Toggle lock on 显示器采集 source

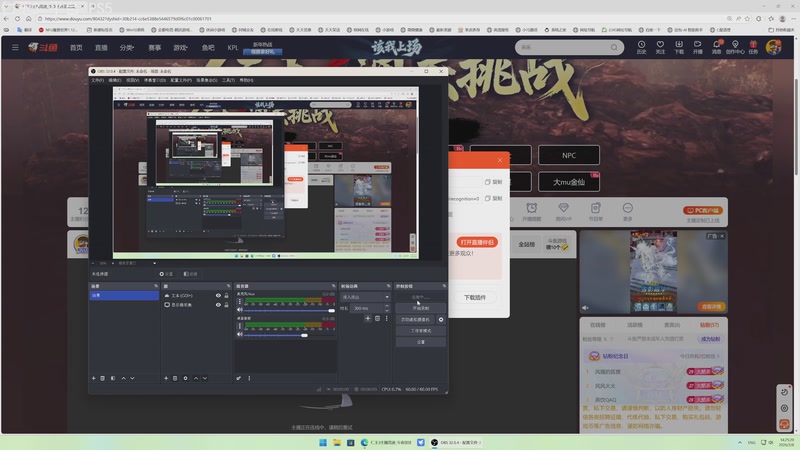[227, 305]
